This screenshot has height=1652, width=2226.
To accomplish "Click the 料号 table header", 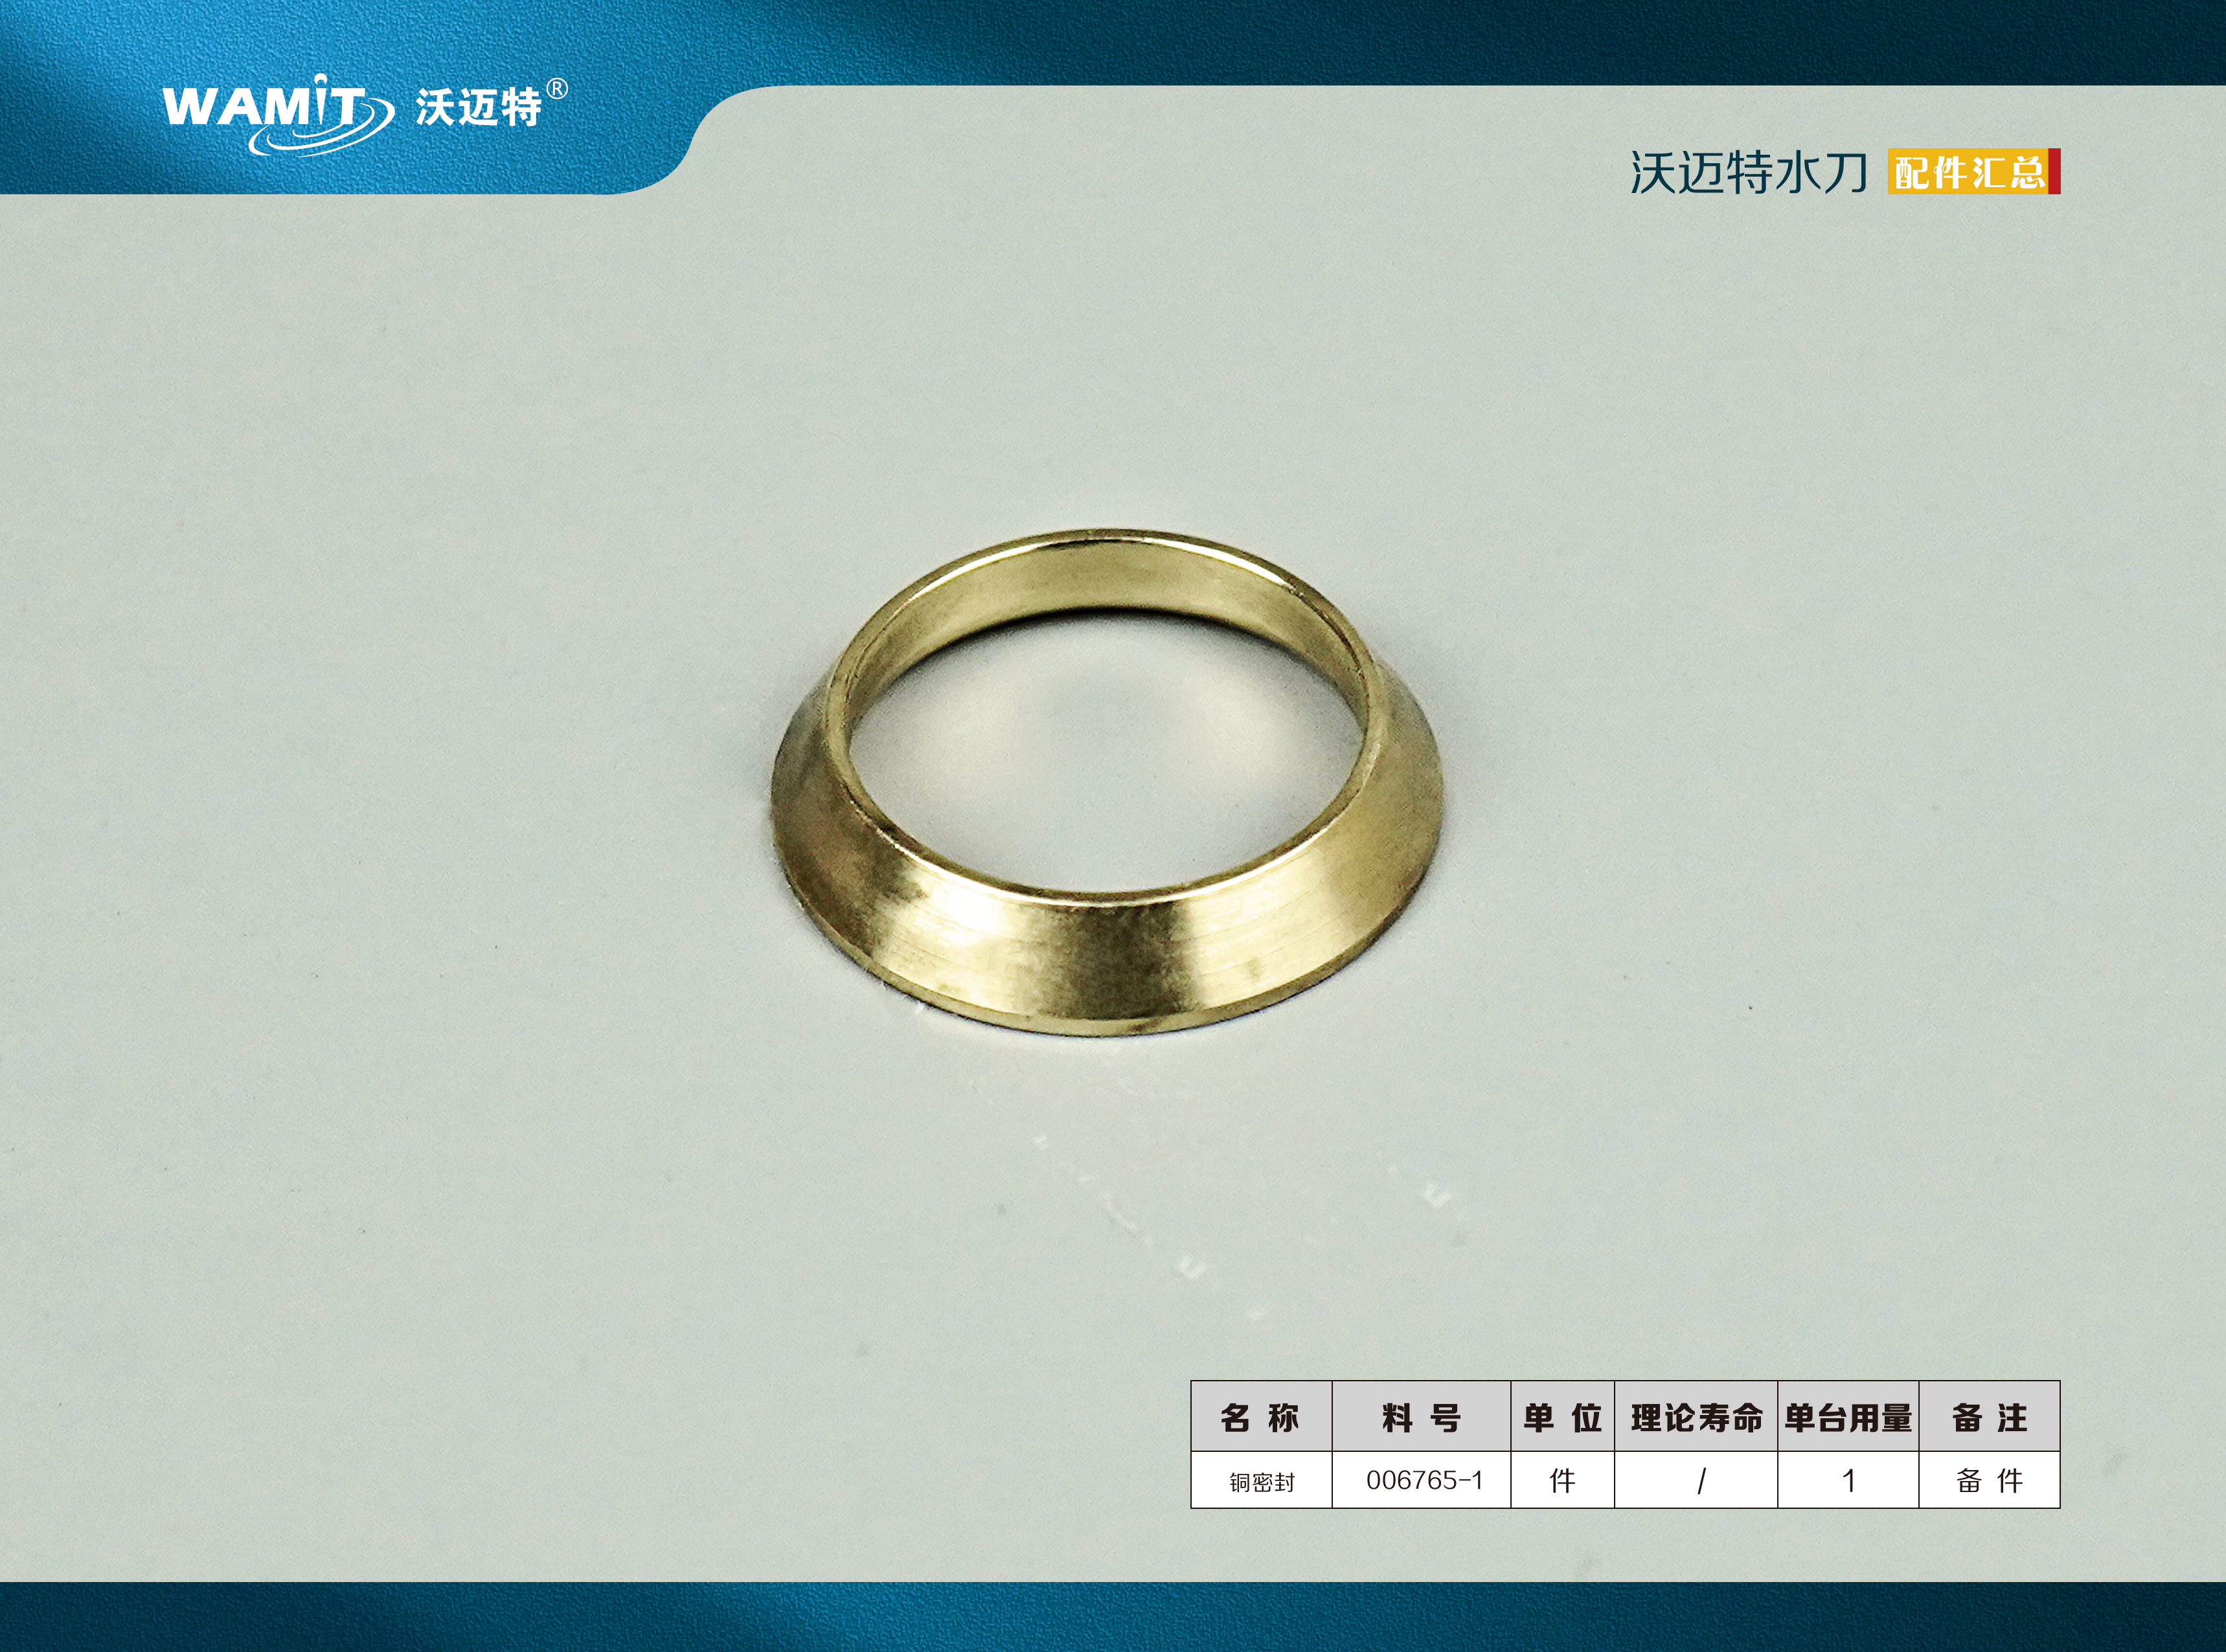I will pos(1421,1417).
